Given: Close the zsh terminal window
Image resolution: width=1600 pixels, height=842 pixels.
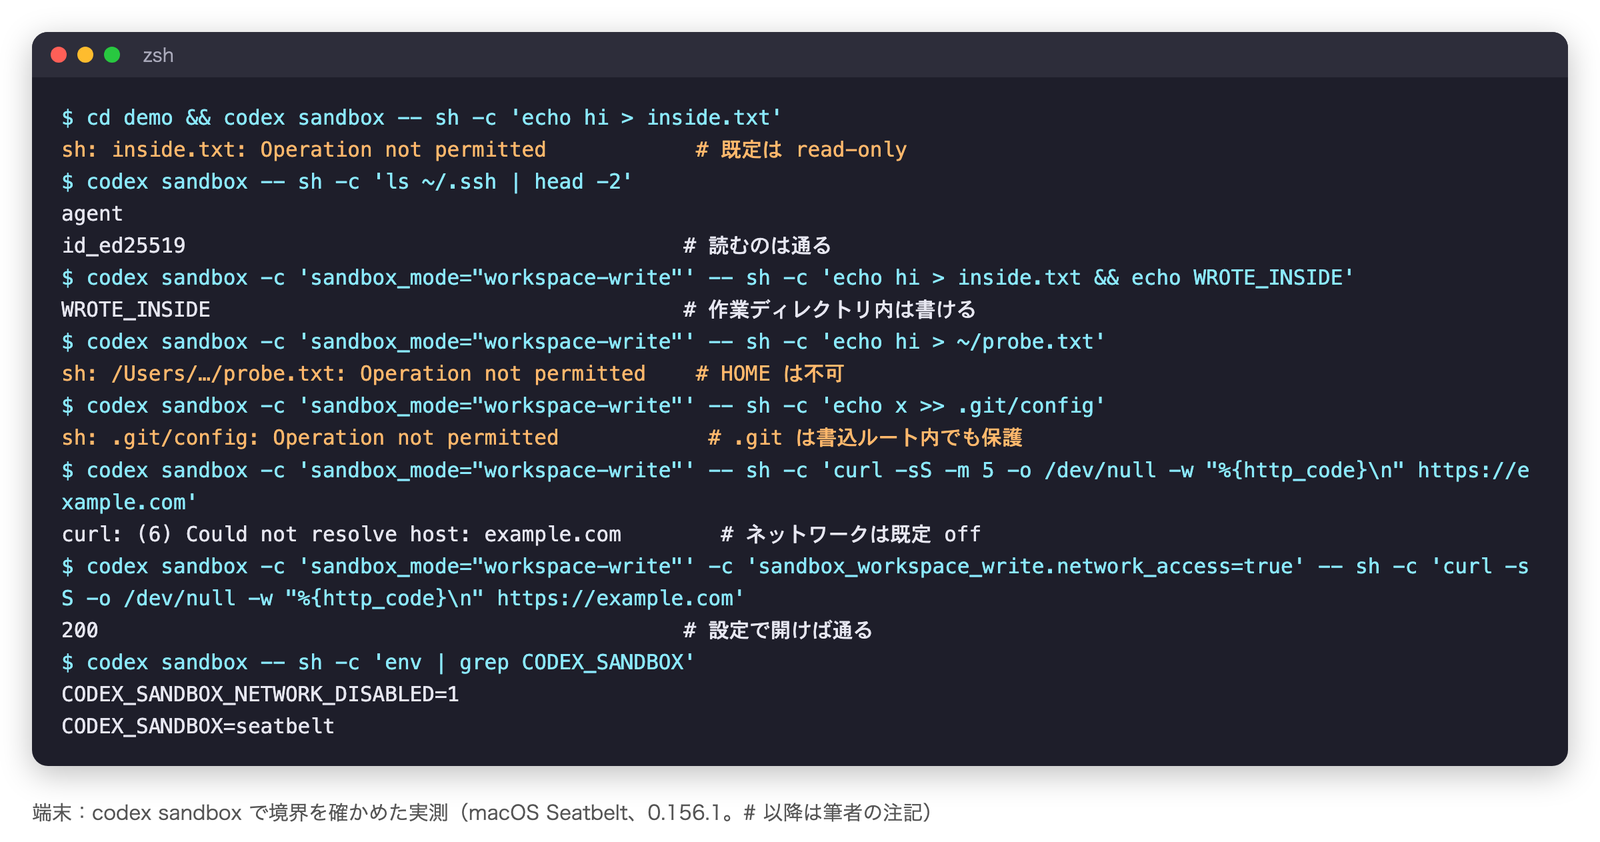Looking at the screenshot, I should (x=59, y=55).
